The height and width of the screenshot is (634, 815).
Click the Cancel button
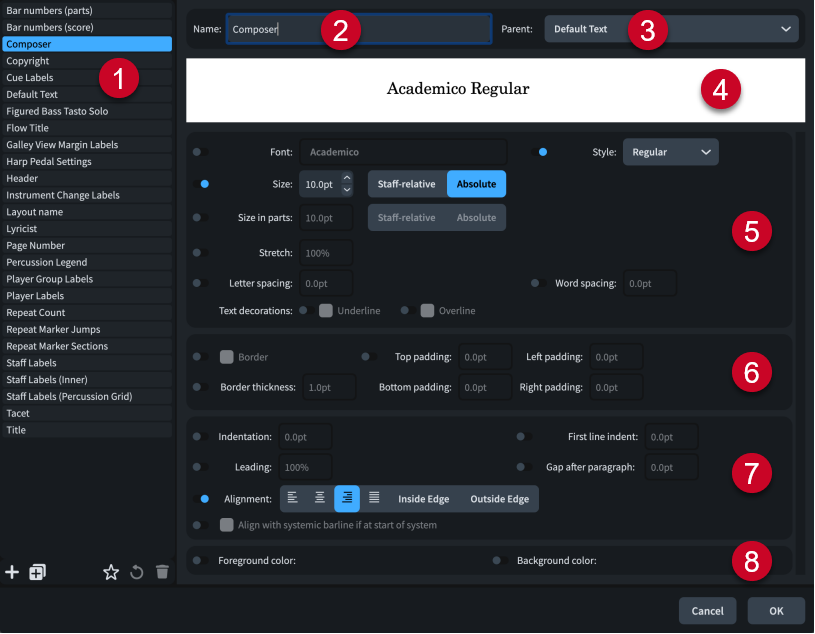[707, 610]
